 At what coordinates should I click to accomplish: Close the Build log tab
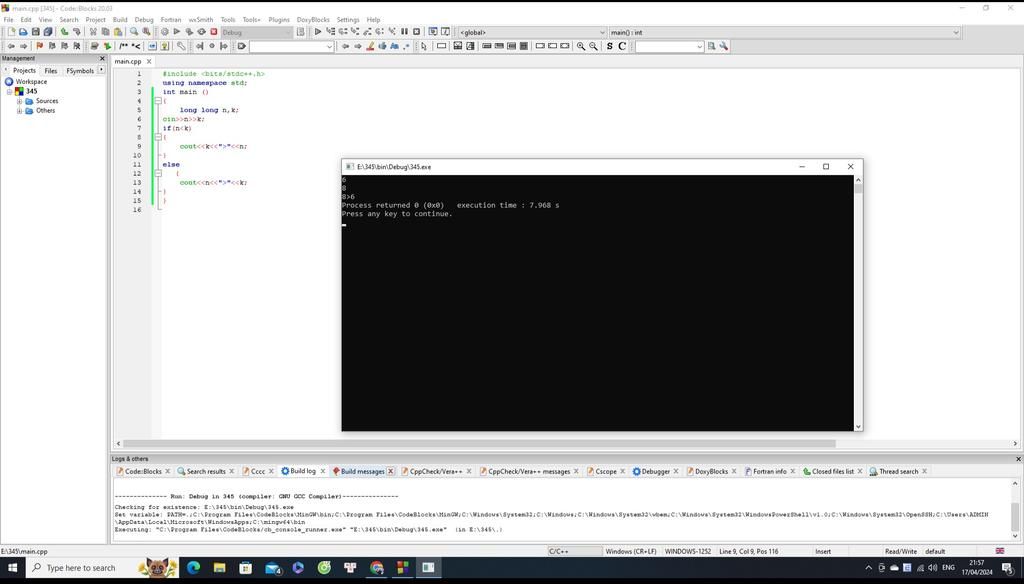(323, 471)
